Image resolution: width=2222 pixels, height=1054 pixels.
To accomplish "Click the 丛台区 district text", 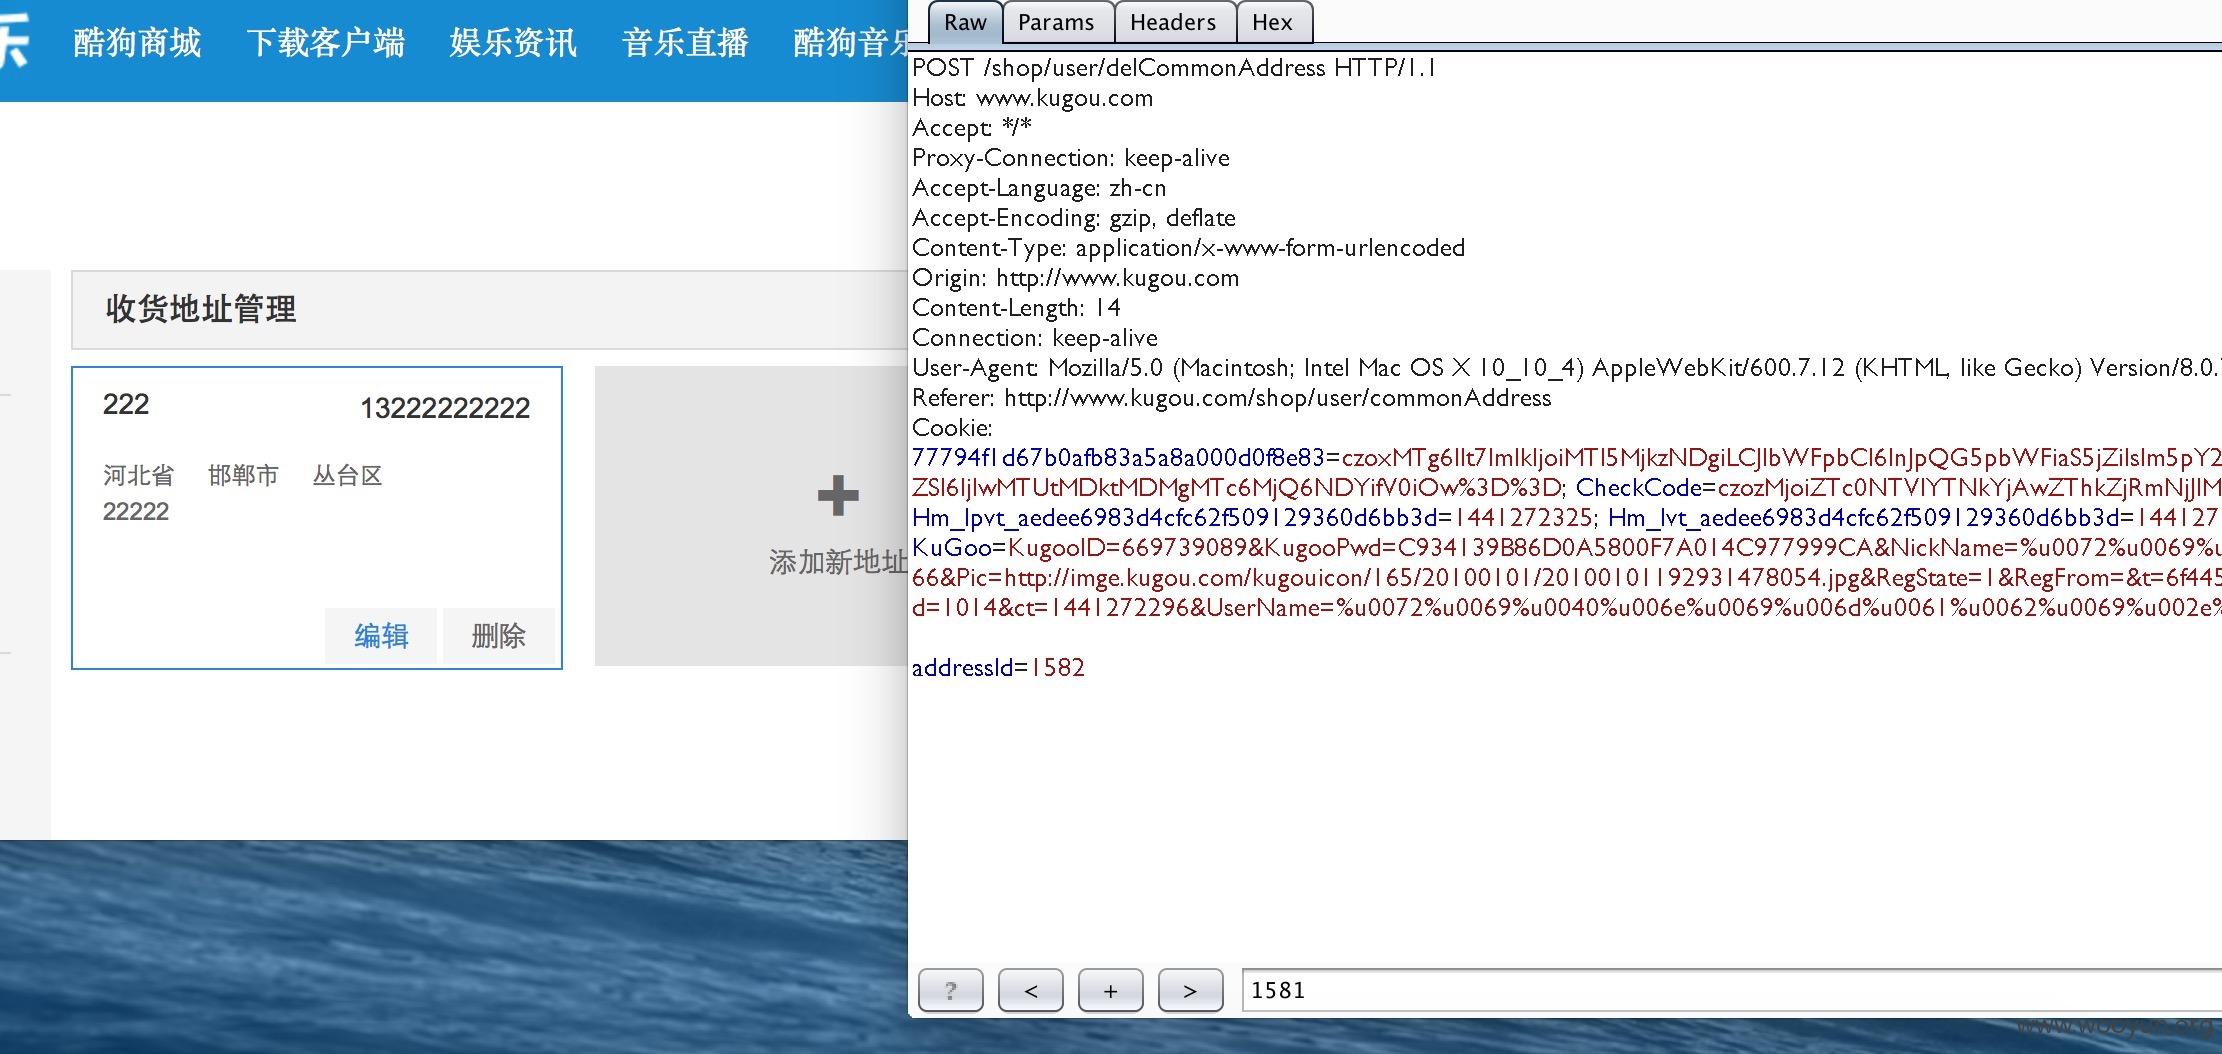I will click(x=347, y=475).
